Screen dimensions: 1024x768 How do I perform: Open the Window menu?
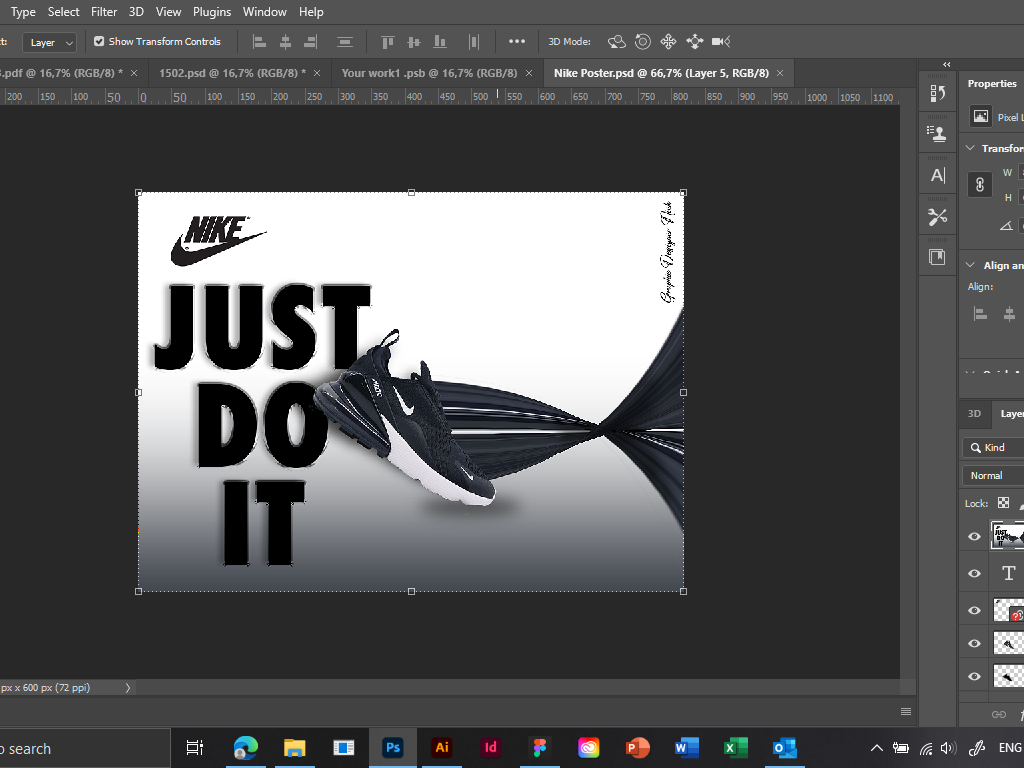pyautogui.click(x=264, y=12)
